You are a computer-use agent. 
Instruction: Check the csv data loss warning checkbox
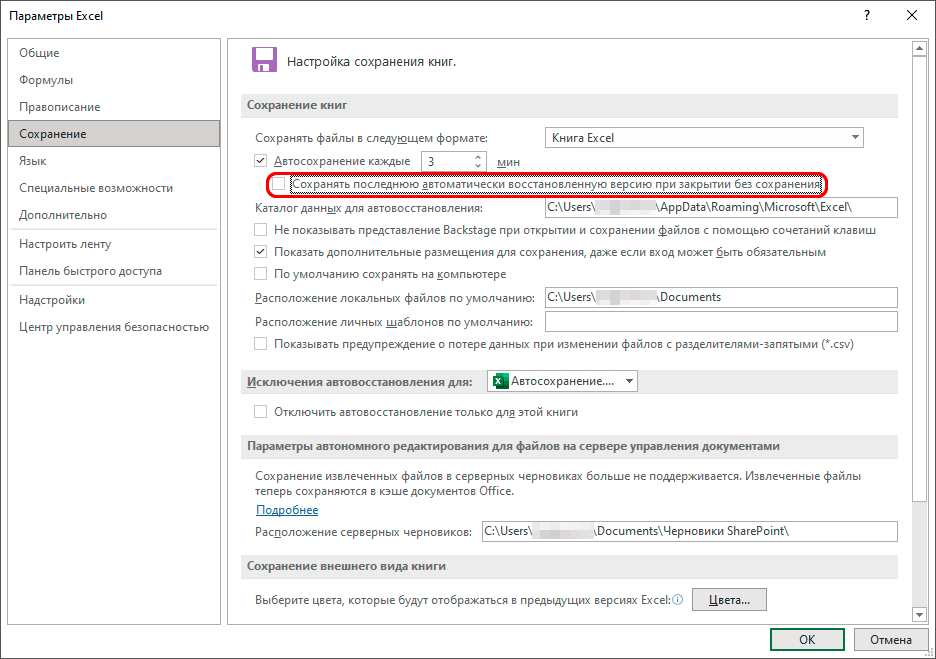click(x=260, y=344)
